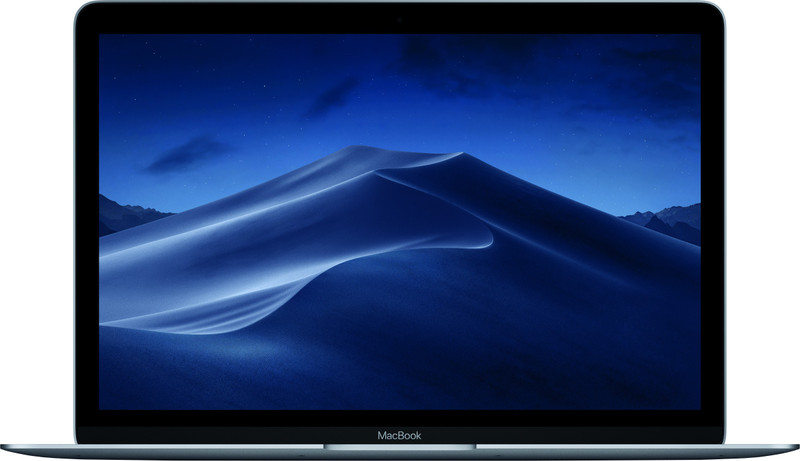
Task: Click the black bezel left of the display
Action: [87, 220]
